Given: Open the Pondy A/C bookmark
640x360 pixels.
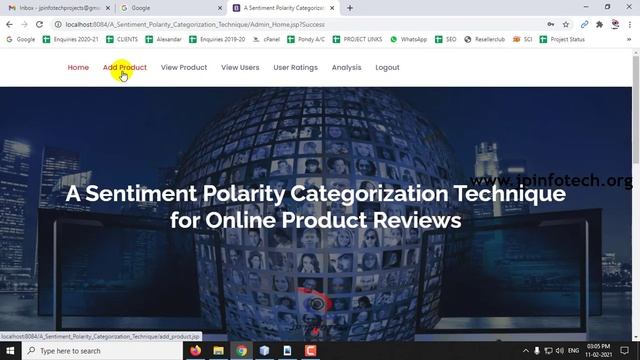Looking at the screenshot, I should [x=306, y=39].
